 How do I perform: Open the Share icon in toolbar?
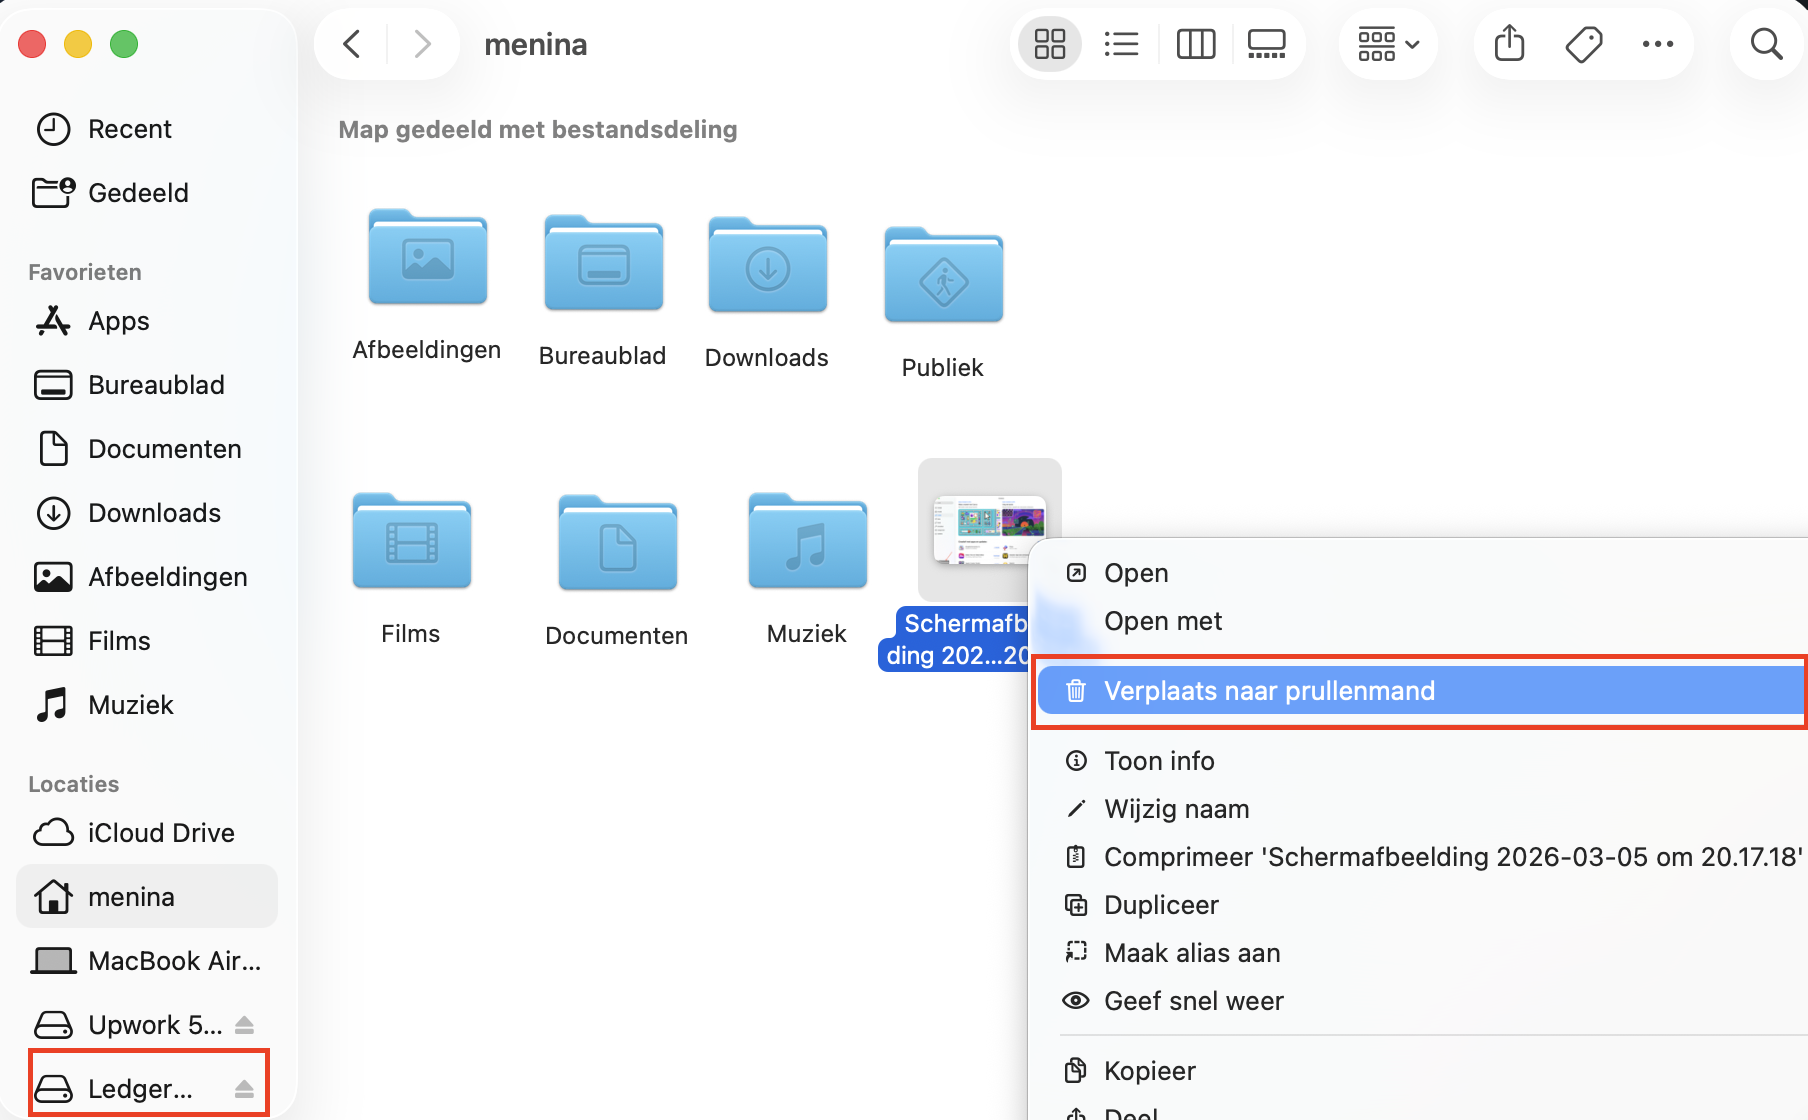(x=1508, y=43)
